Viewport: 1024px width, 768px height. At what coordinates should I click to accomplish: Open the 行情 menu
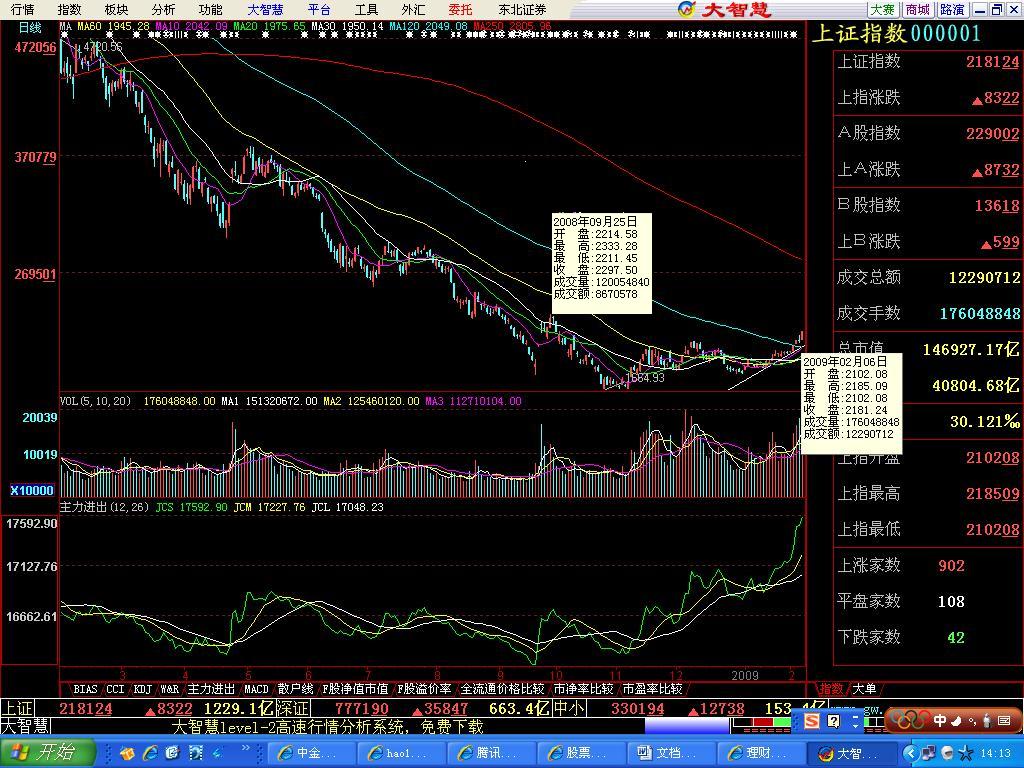[x=22, y=10]
